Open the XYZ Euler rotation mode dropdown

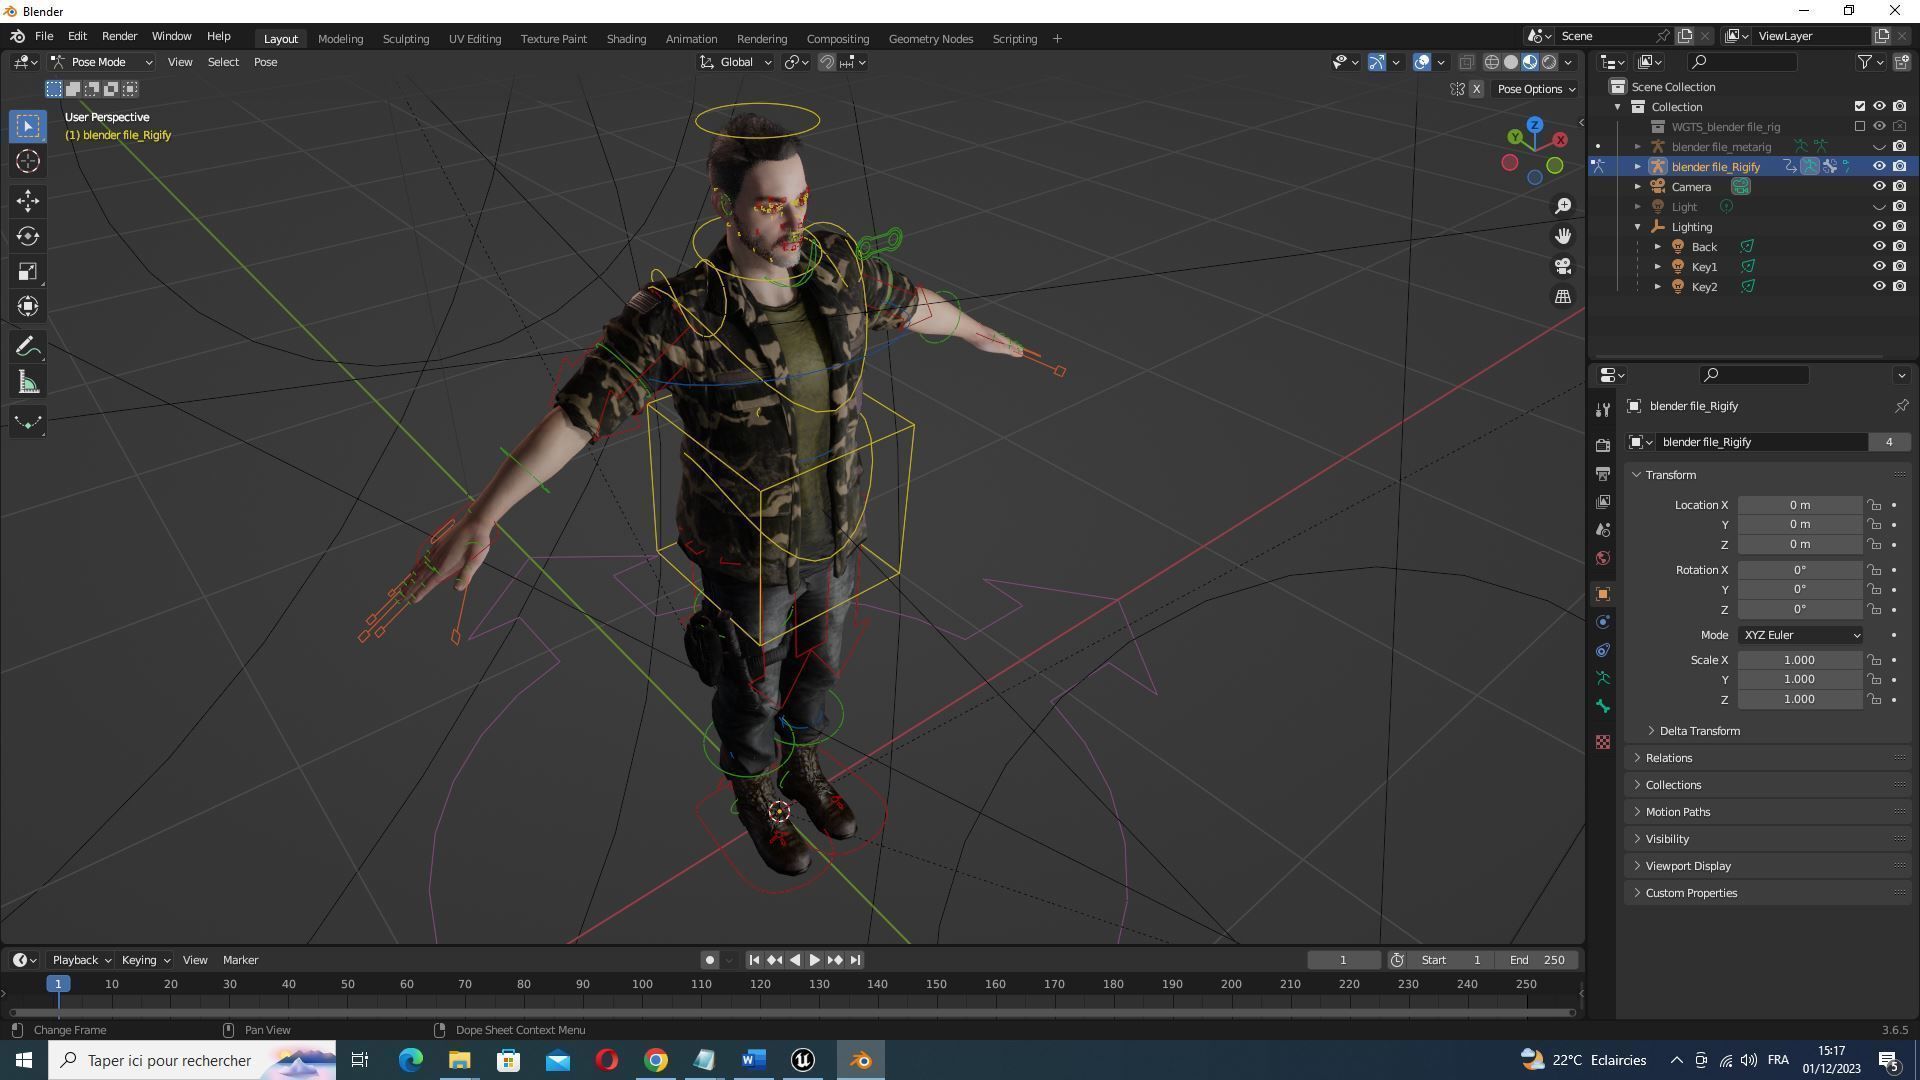click(1801, 635)
